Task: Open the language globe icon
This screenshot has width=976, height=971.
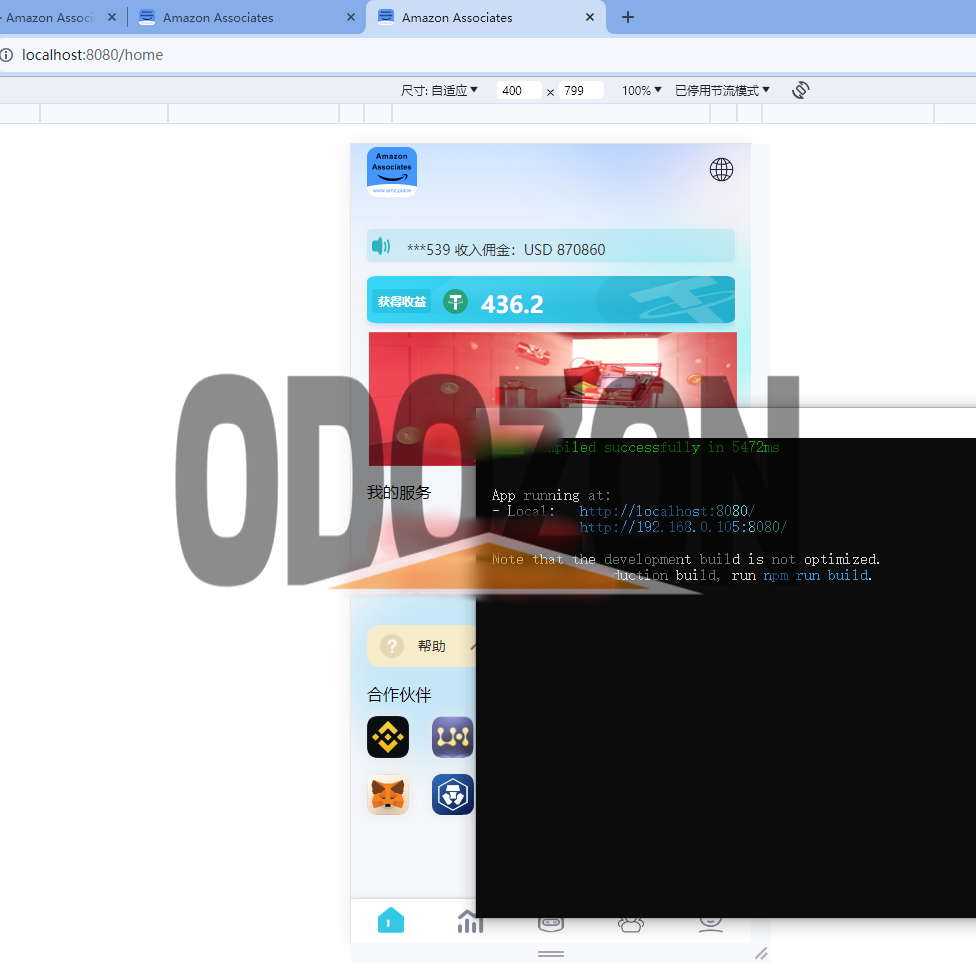Action: (x=721, y=169)
